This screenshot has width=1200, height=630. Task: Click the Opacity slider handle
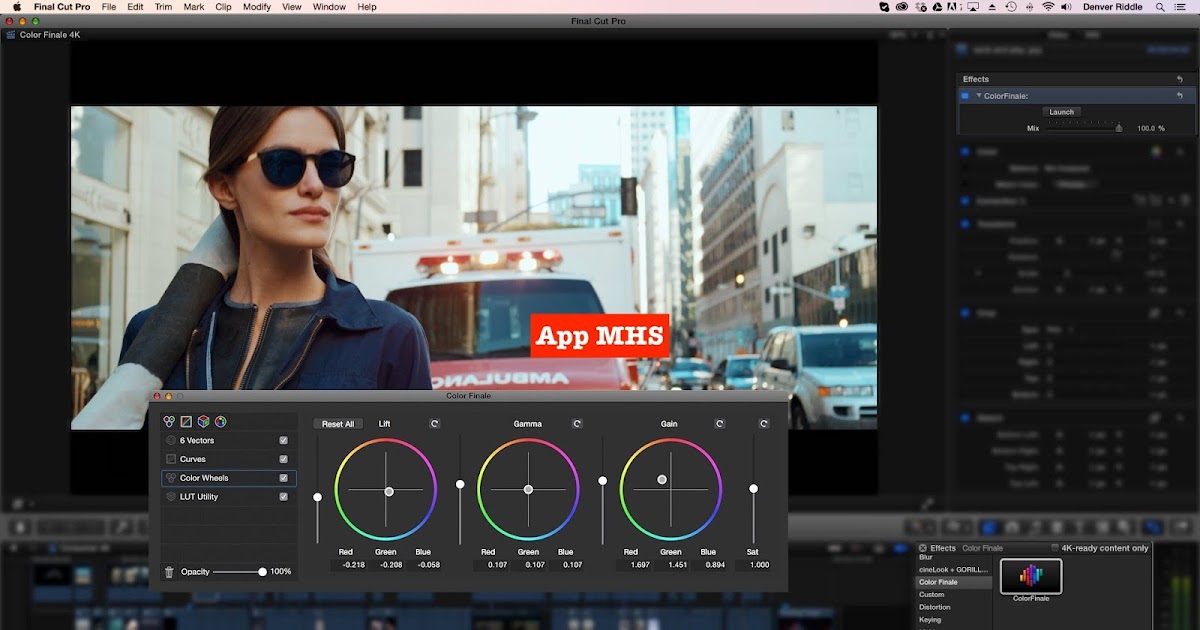(262, 572)
